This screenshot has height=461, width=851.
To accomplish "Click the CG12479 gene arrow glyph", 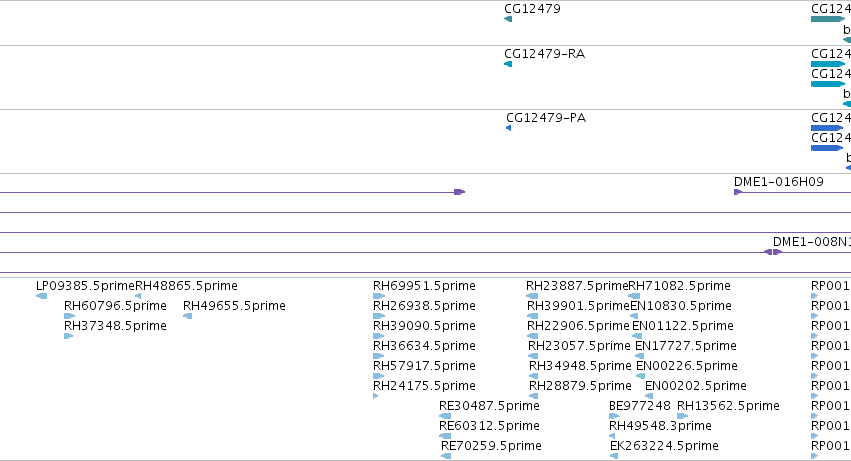I will click(508, 19).
